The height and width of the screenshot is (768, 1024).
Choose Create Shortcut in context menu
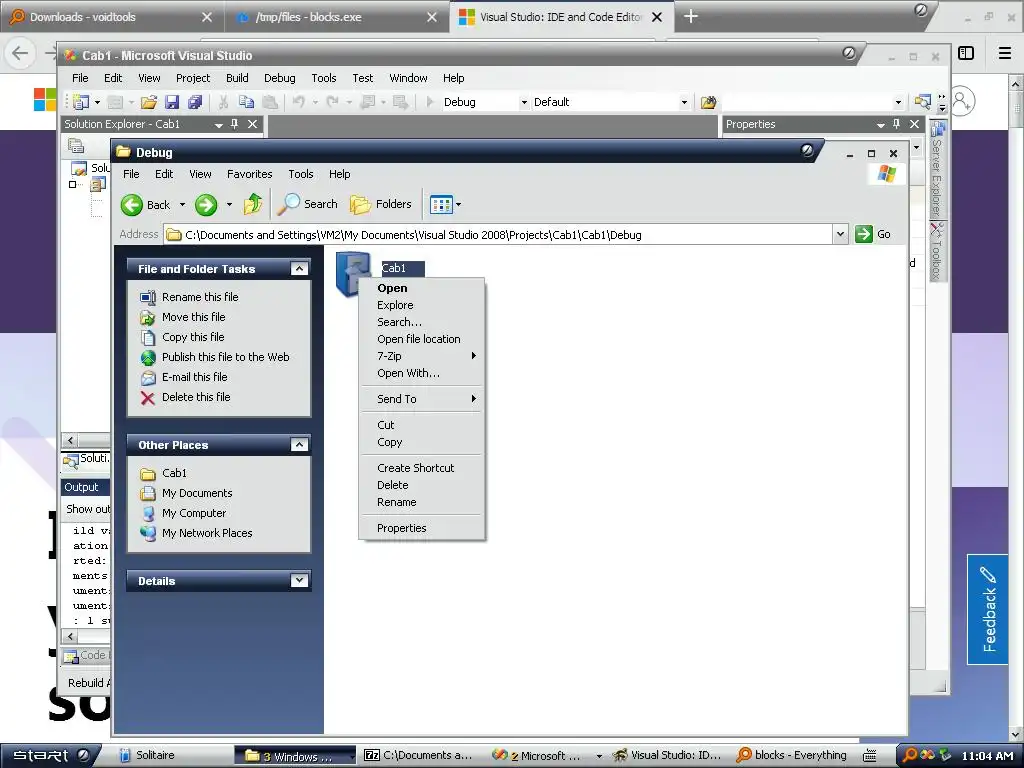tap(422, 468)
